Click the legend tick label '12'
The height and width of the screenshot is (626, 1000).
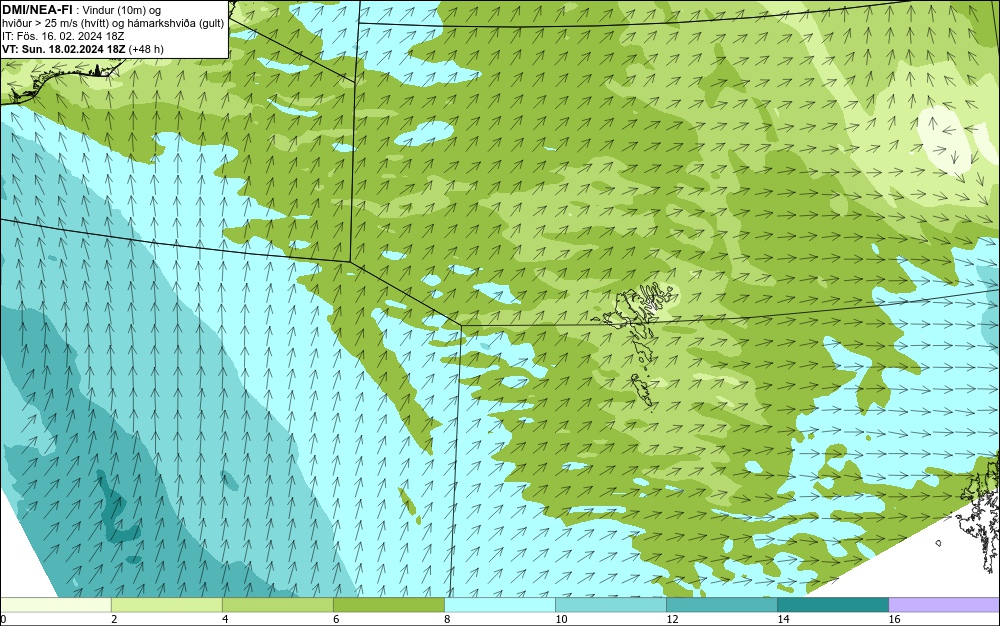(672, 619)
